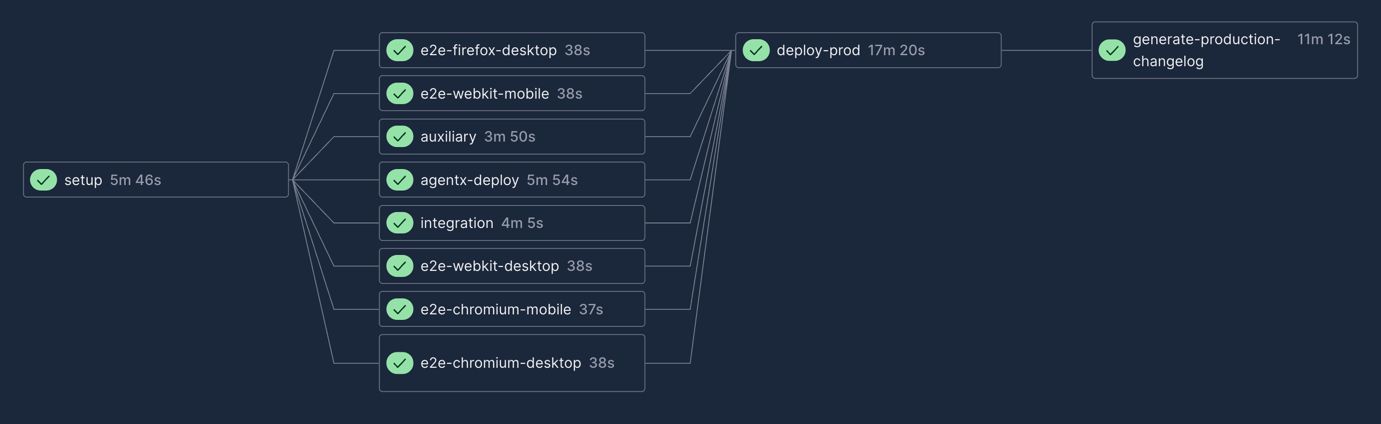Click success icon for e2e-firefox-desktop
The image size is (1381, 424).
pos(400,50)
